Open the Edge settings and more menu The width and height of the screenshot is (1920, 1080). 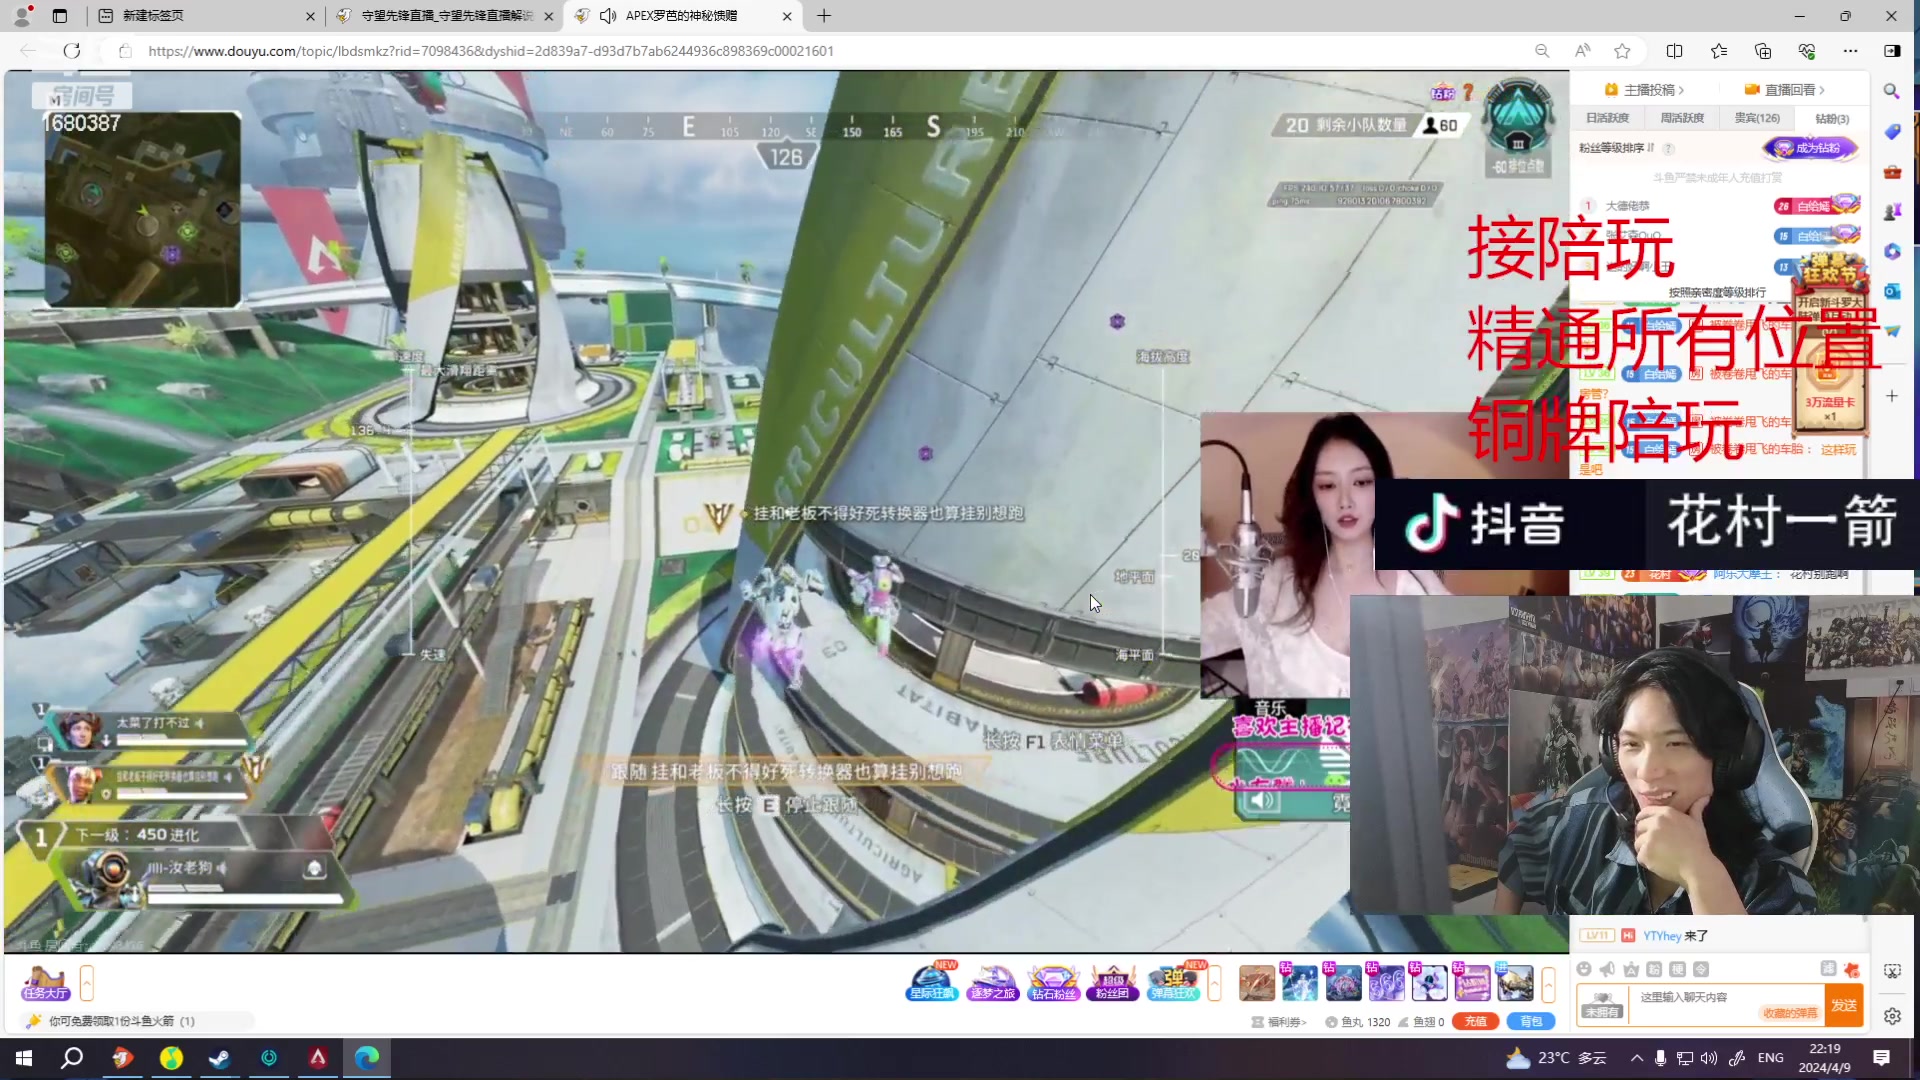pyautogui.click(x=1850, y=51)
